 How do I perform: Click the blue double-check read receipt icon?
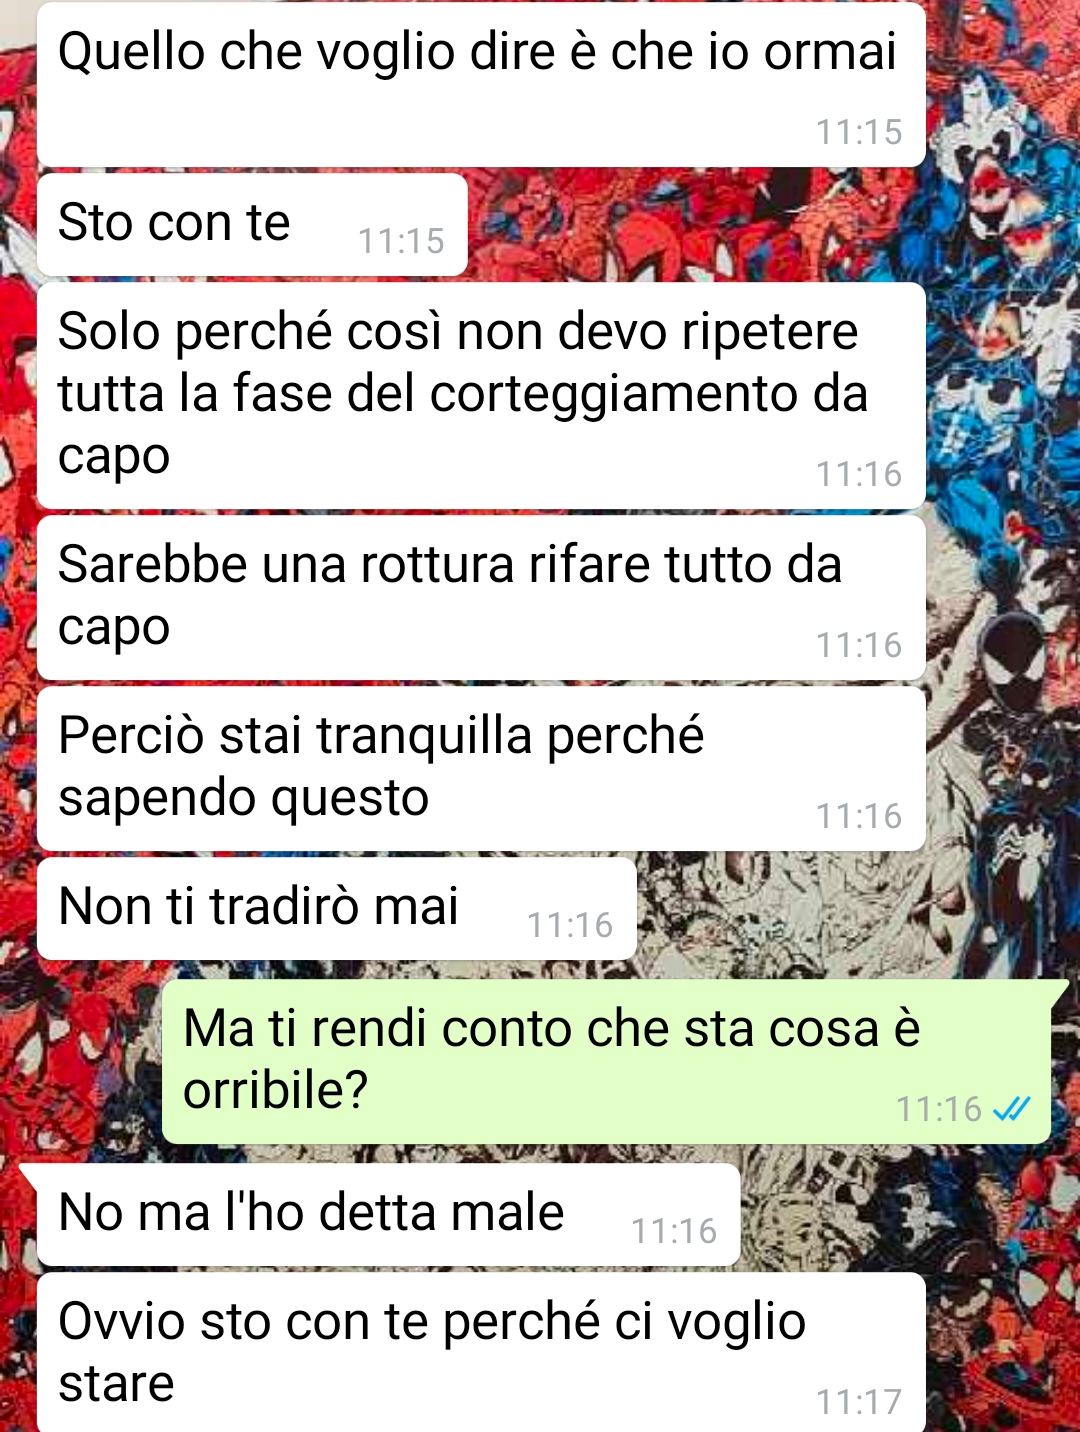(x=1011, y=1108)
